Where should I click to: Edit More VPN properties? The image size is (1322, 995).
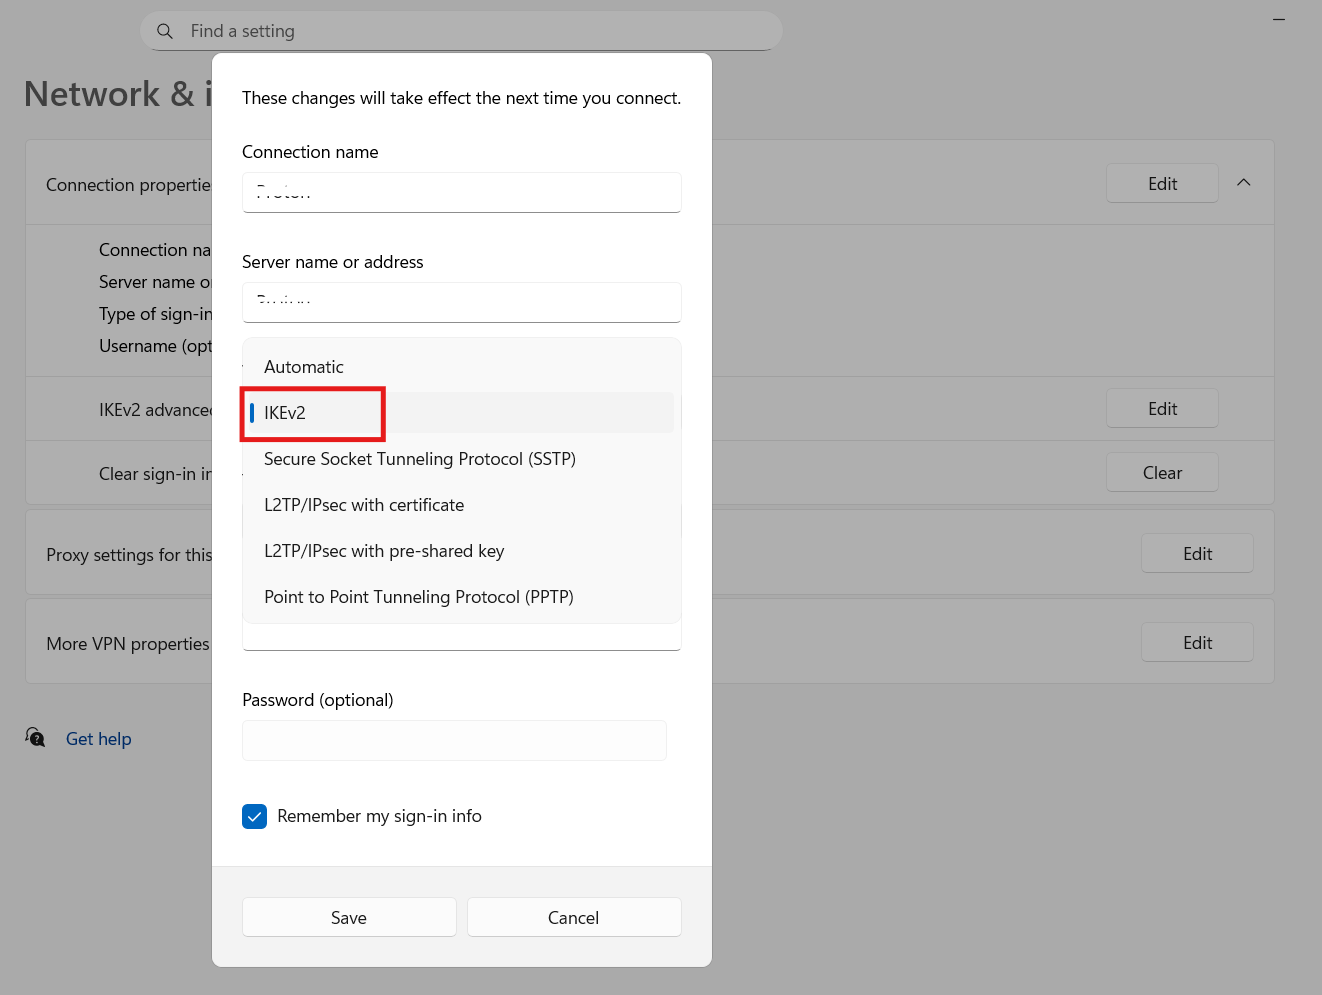pos(1197,641)
